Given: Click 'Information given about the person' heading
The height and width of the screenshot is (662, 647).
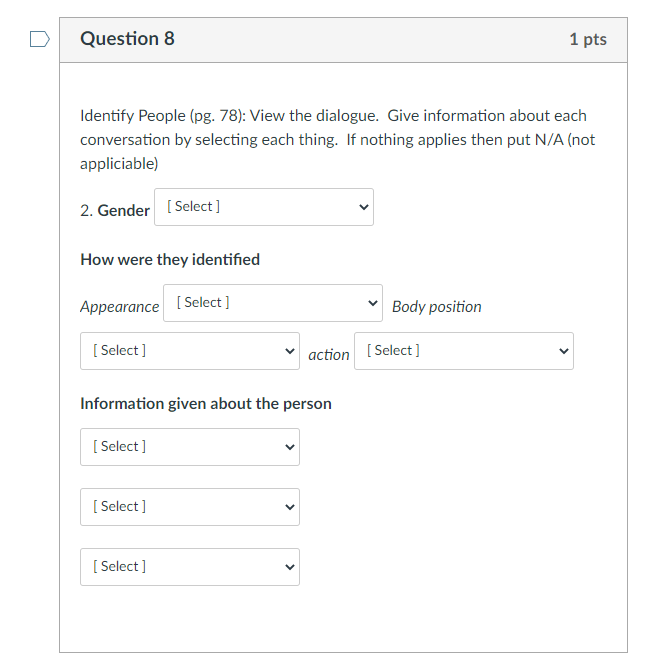Looking at the screenshot, I should coord(206,404).
